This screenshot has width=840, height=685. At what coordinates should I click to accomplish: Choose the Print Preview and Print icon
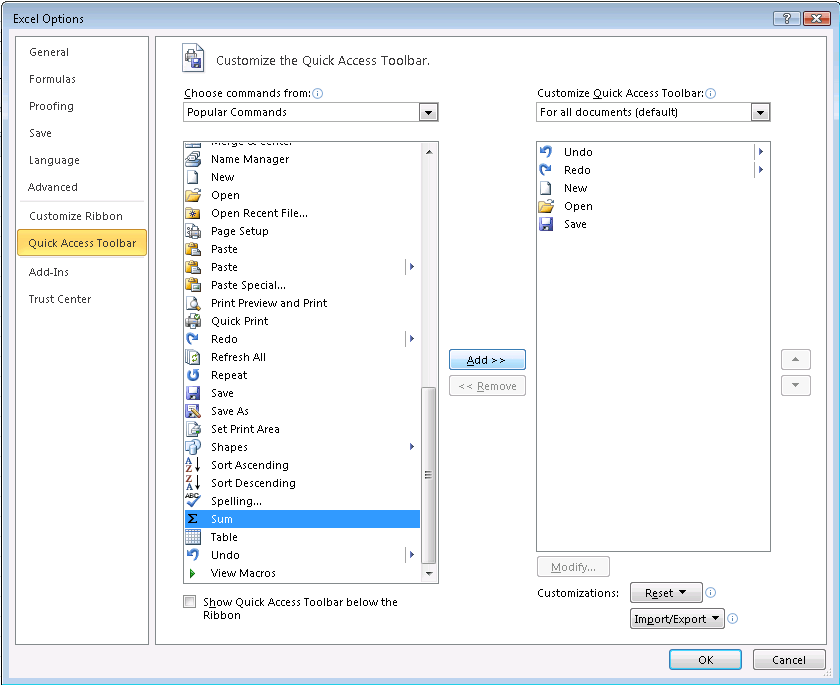pyautogui.click(x=193, y=303)
